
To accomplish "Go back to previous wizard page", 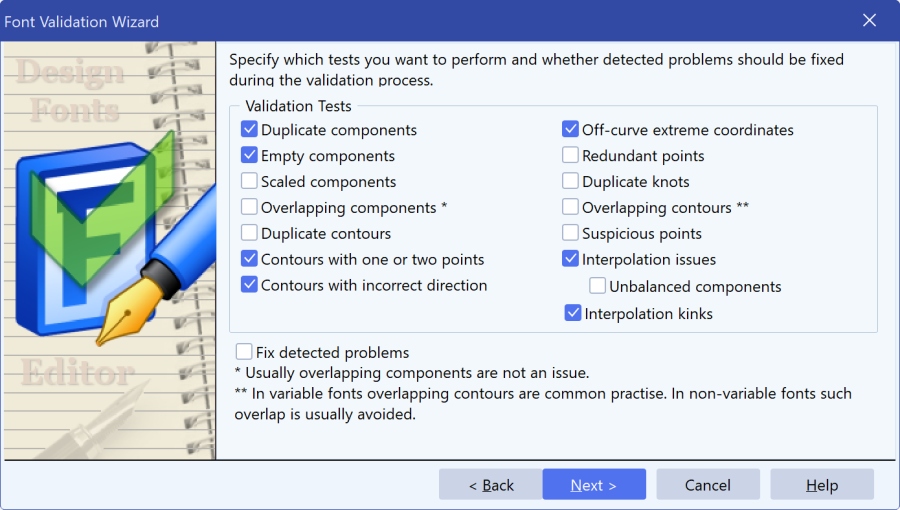I will [491, 485].
